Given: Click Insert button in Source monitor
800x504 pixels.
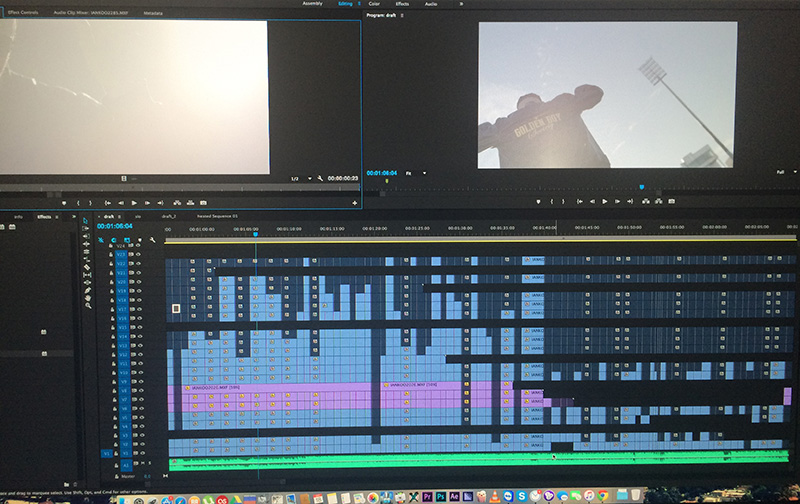Looking at the screenshot, I should 177,203.
